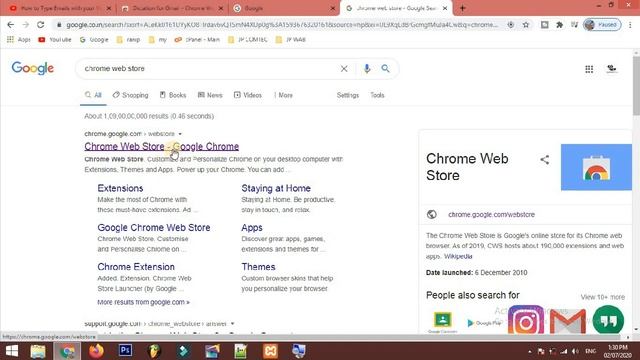Open Google Classroom related search thumbnail
Image resolution: width=640 pixels, height=360 pixels.
pyautogui.click(x=442, y=322)
